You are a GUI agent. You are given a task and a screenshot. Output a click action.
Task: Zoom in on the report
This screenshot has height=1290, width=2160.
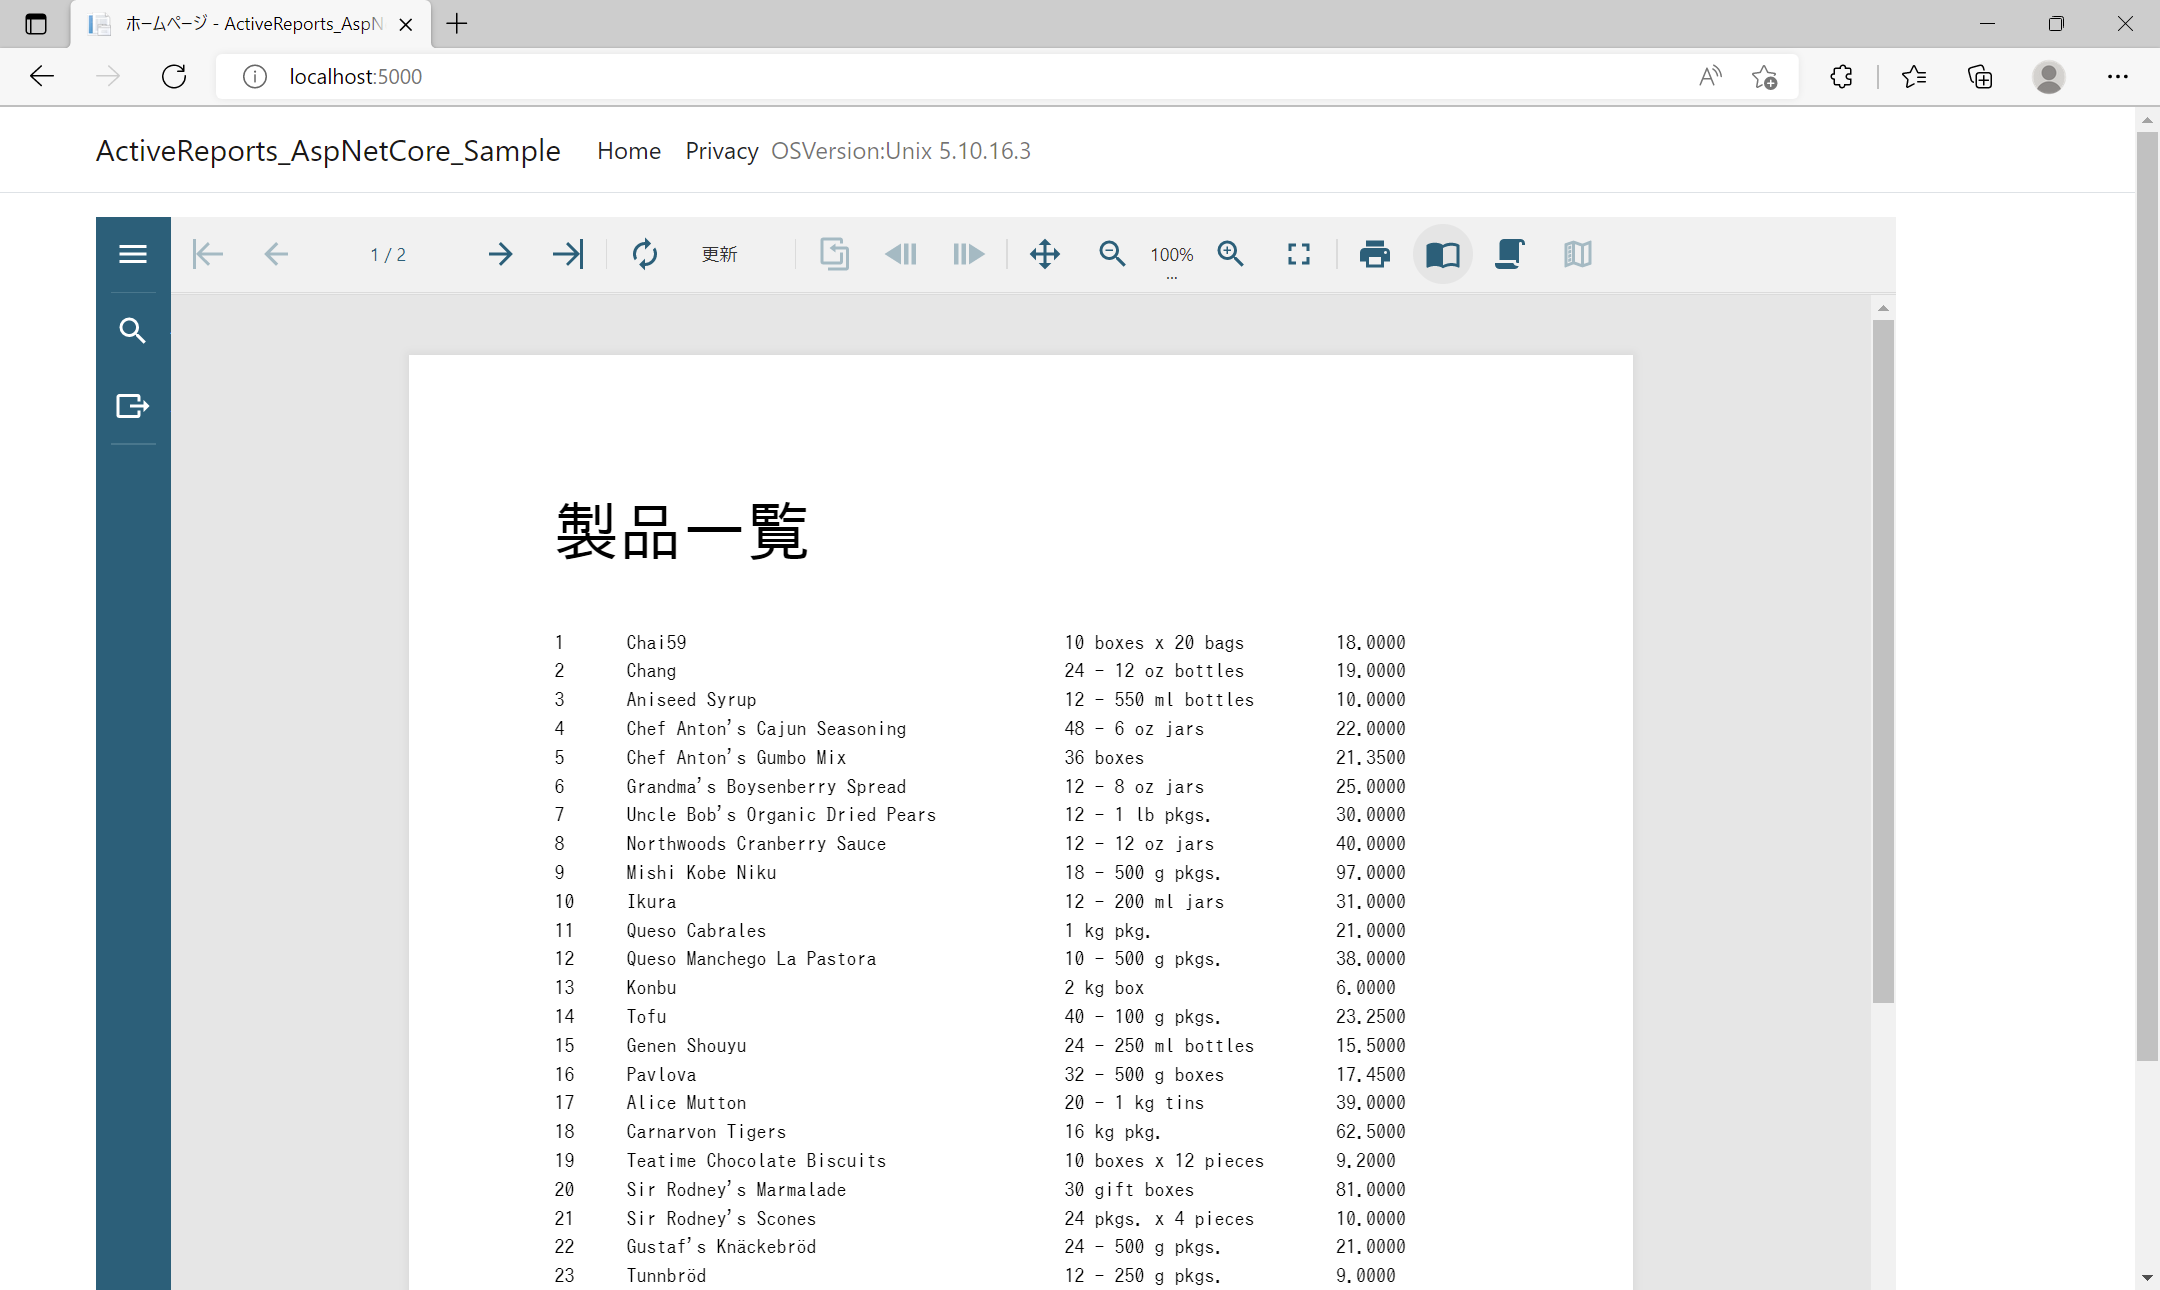(x=1231, y=254)
